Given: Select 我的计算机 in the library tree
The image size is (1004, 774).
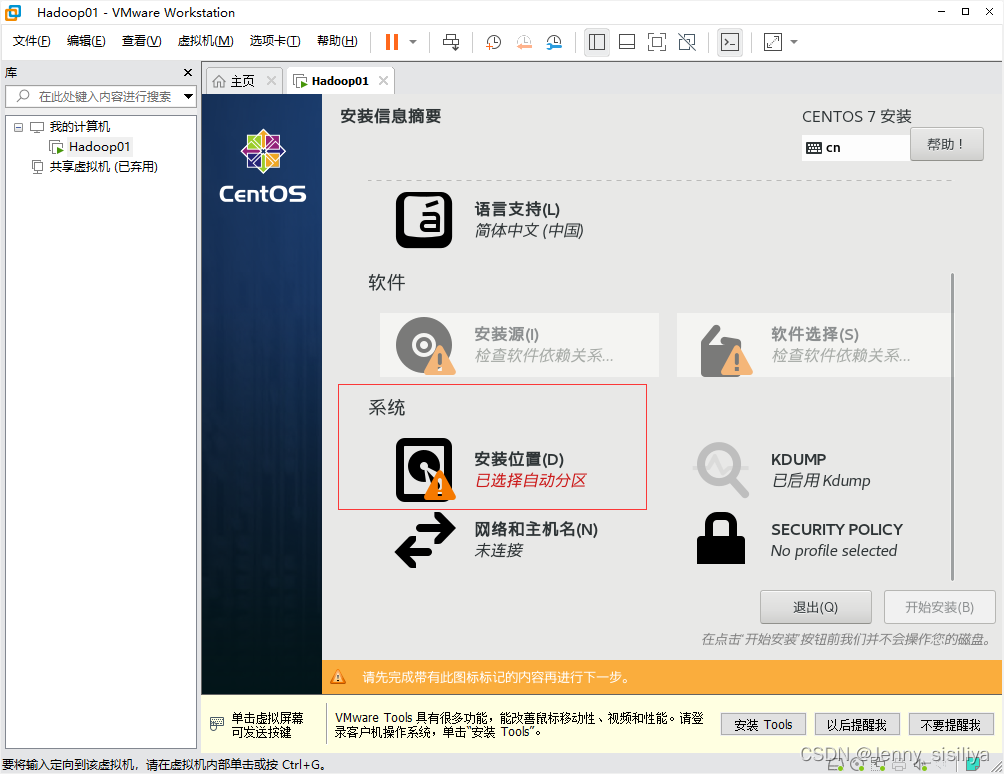Looking at the screenshot, I should click(x=79, y=127).
